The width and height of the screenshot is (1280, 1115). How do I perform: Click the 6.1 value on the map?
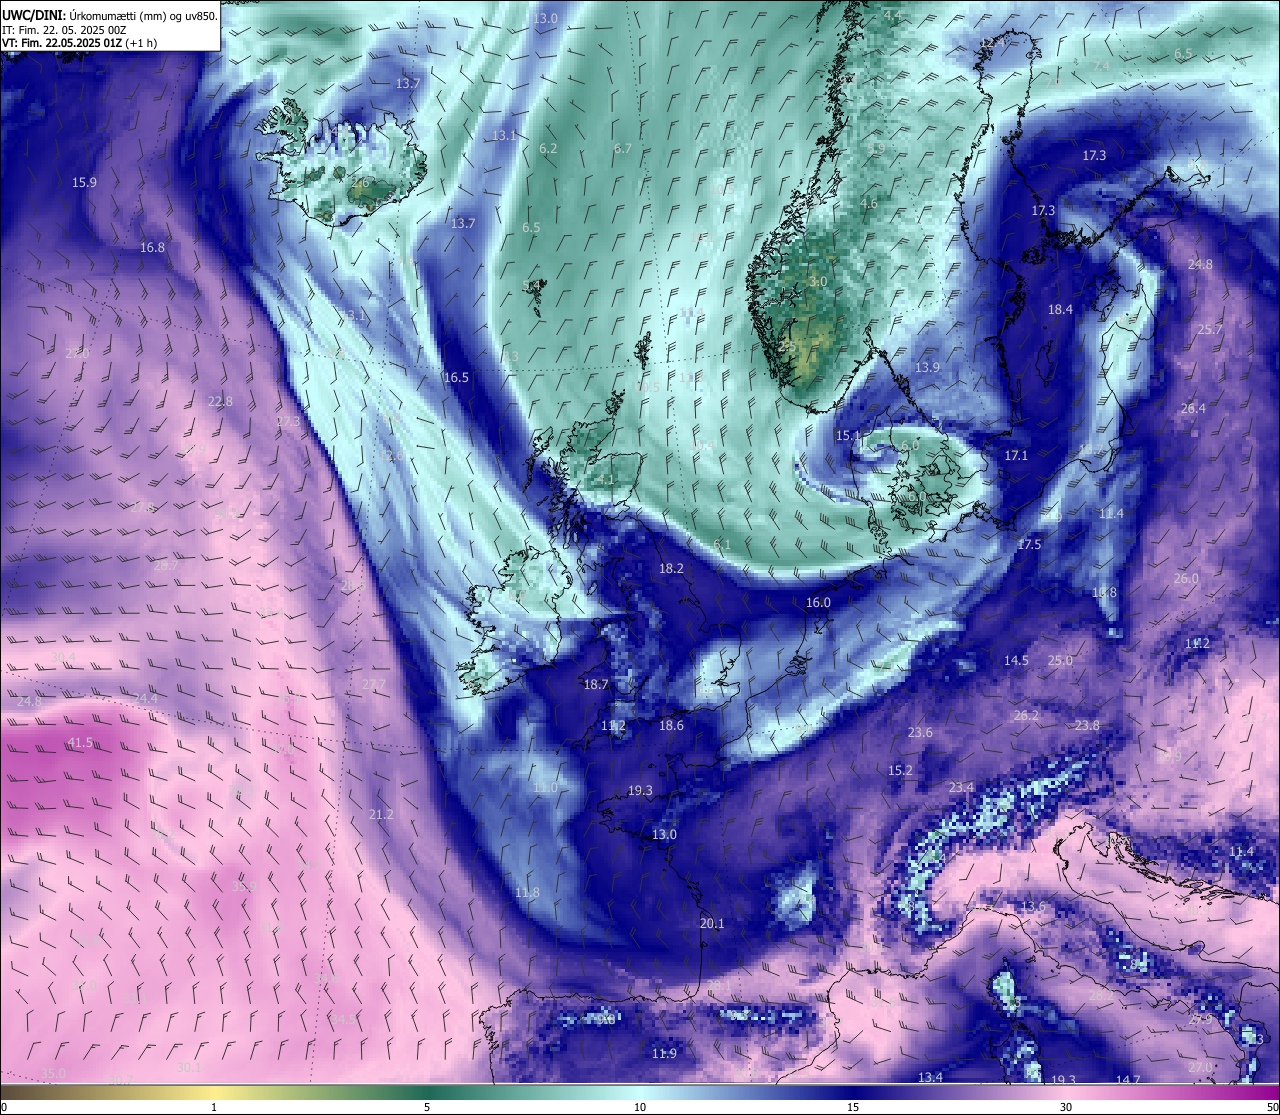coord(722,545)
